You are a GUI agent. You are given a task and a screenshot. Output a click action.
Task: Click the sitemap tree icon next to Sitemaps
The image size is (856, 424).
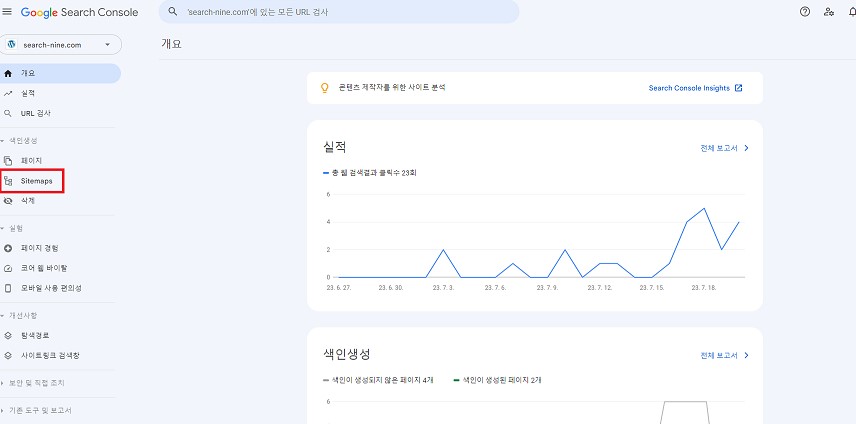(8, 181)
